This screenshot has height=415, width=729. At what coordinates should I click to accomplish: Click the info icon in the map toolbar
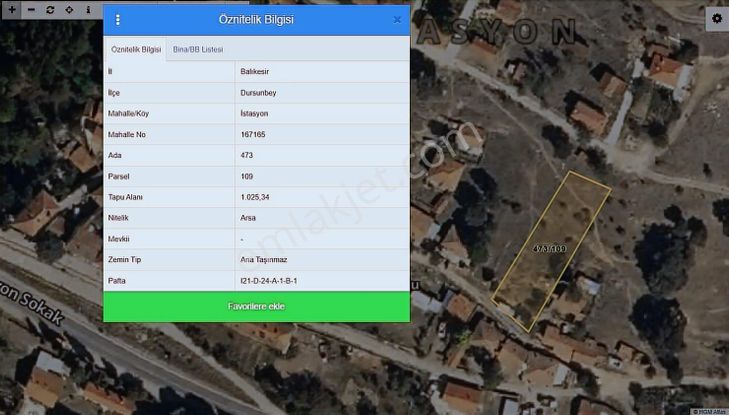(x=88, y=9)
